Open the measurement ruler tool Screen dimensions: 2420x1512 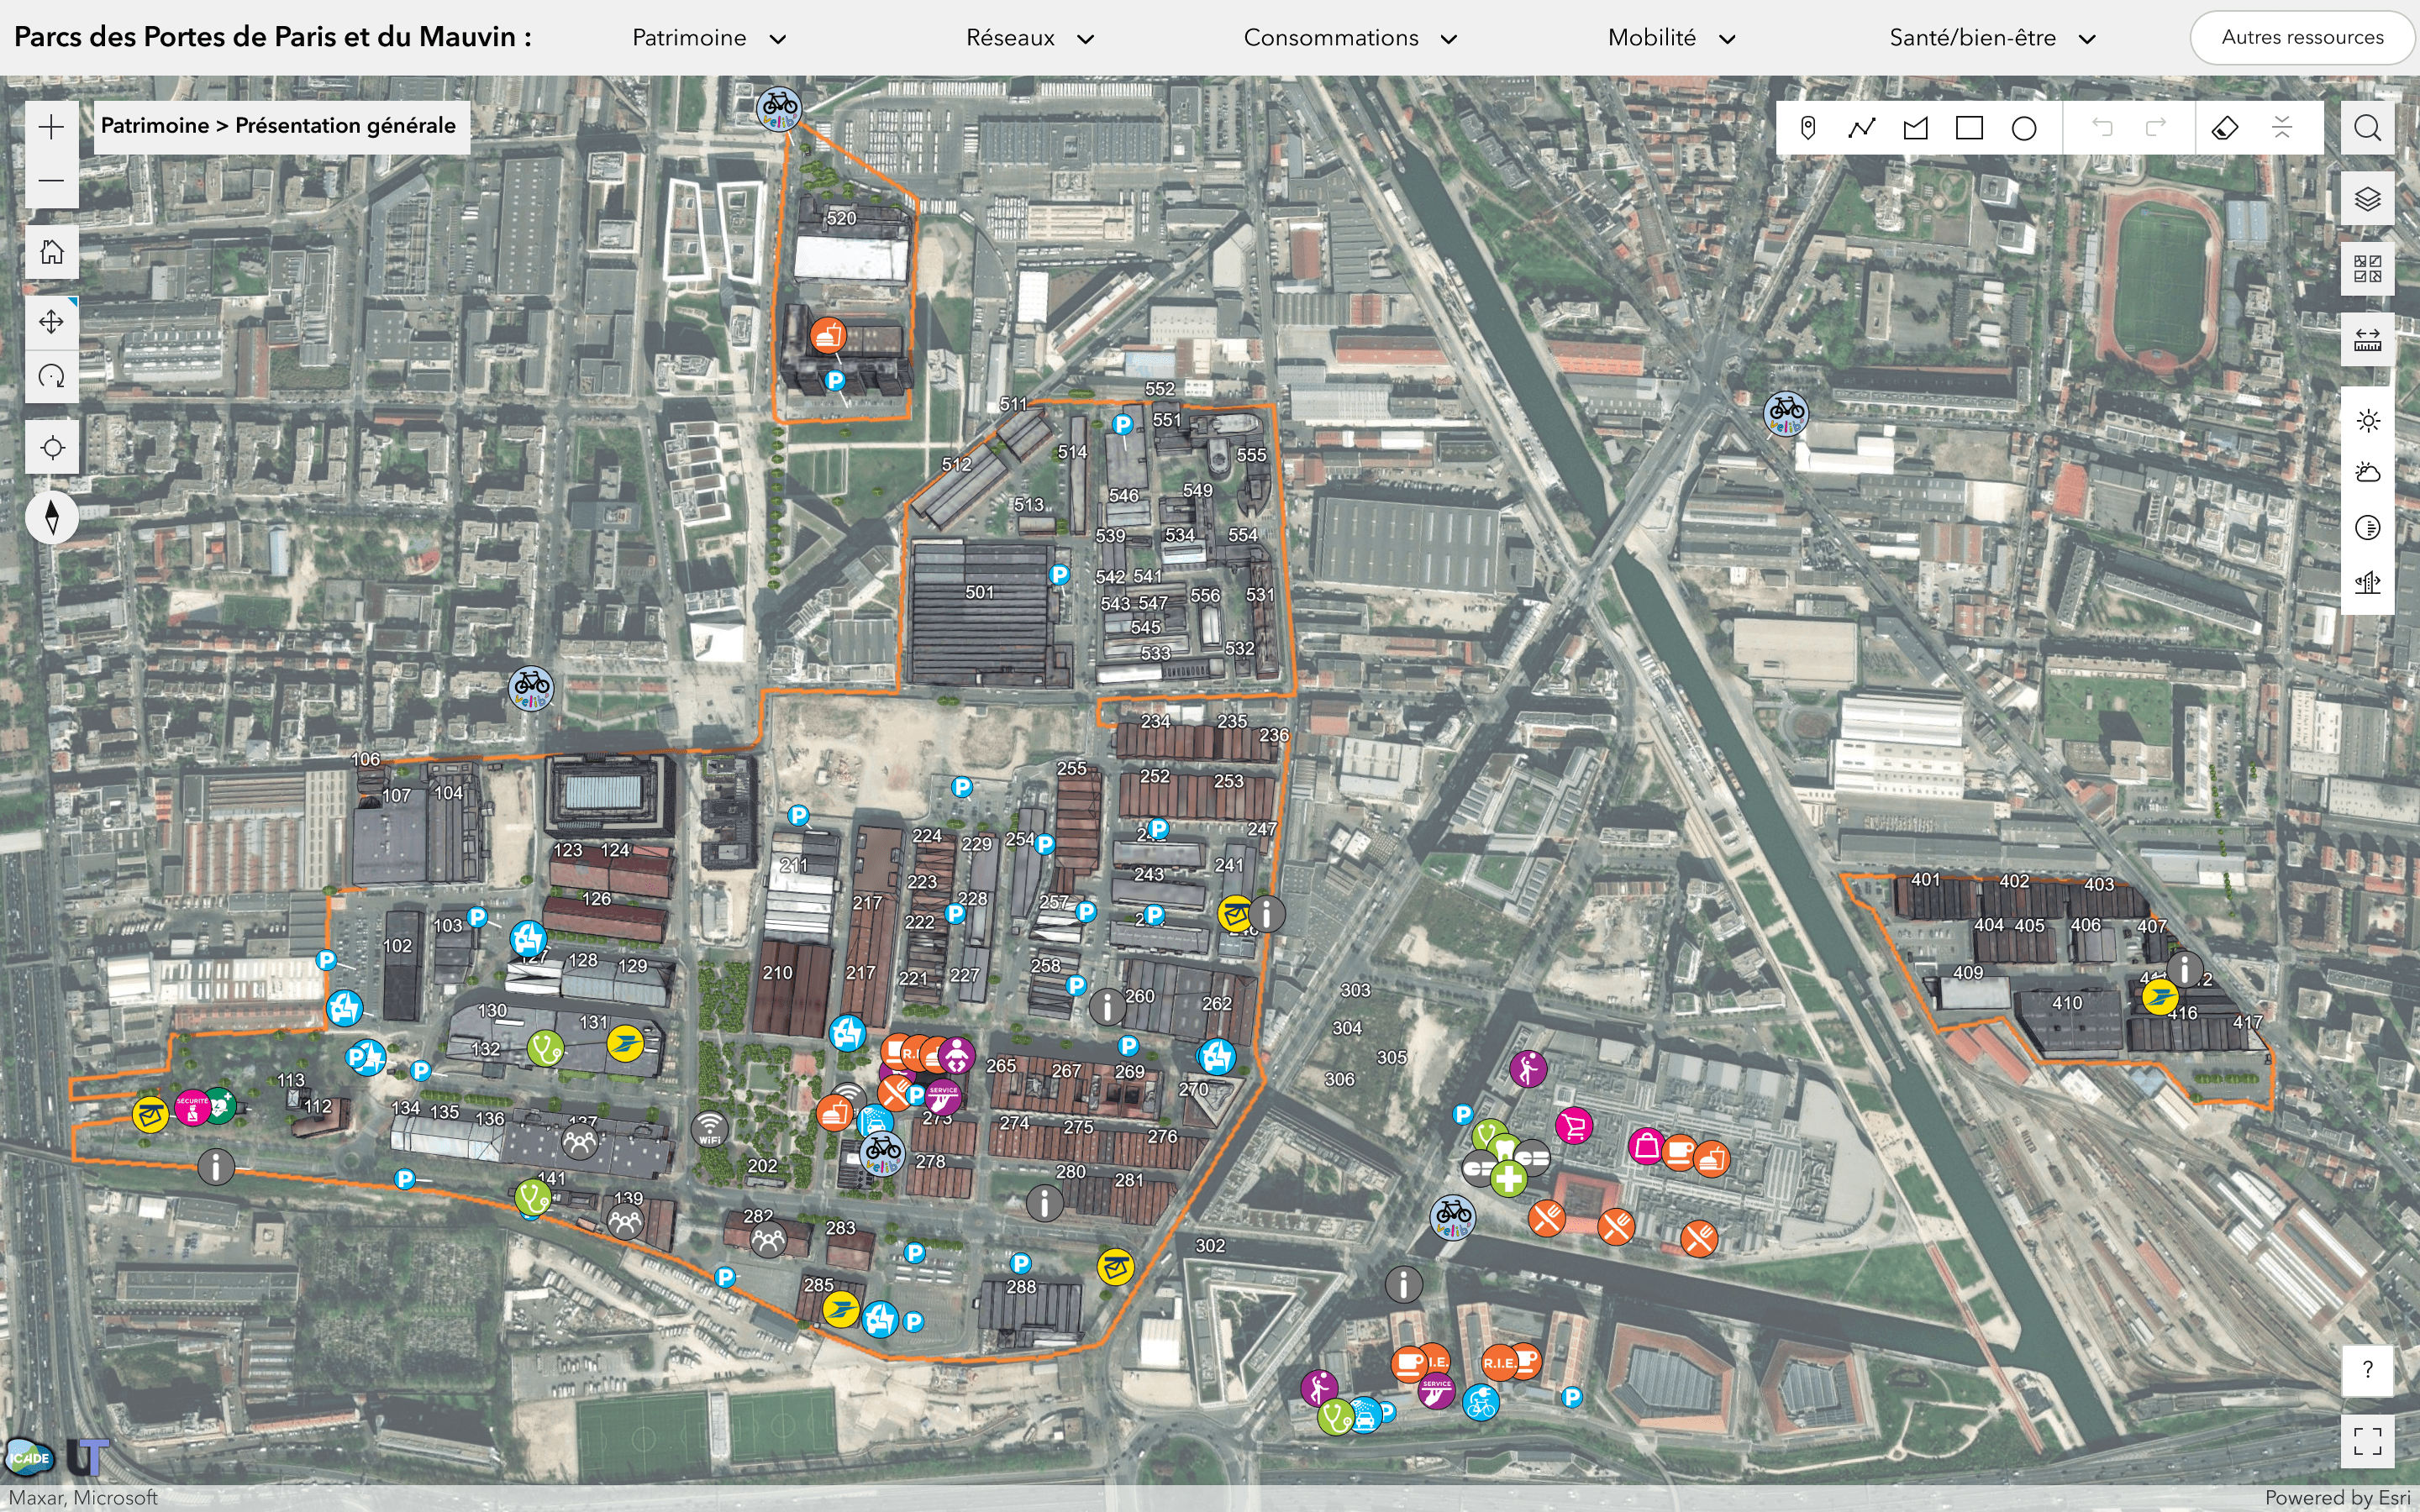[2366, 341]
